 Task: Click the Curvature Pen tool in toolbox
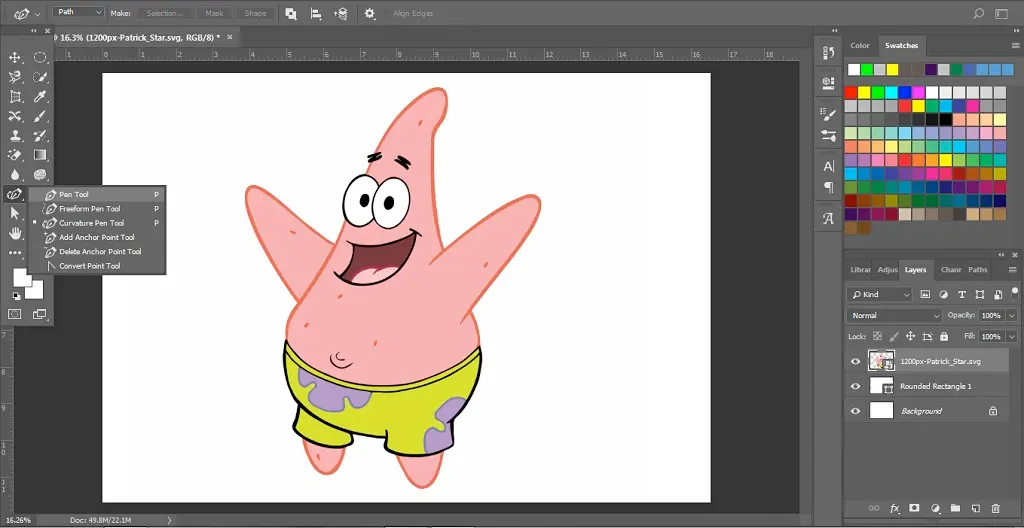(x=14, y=194)
